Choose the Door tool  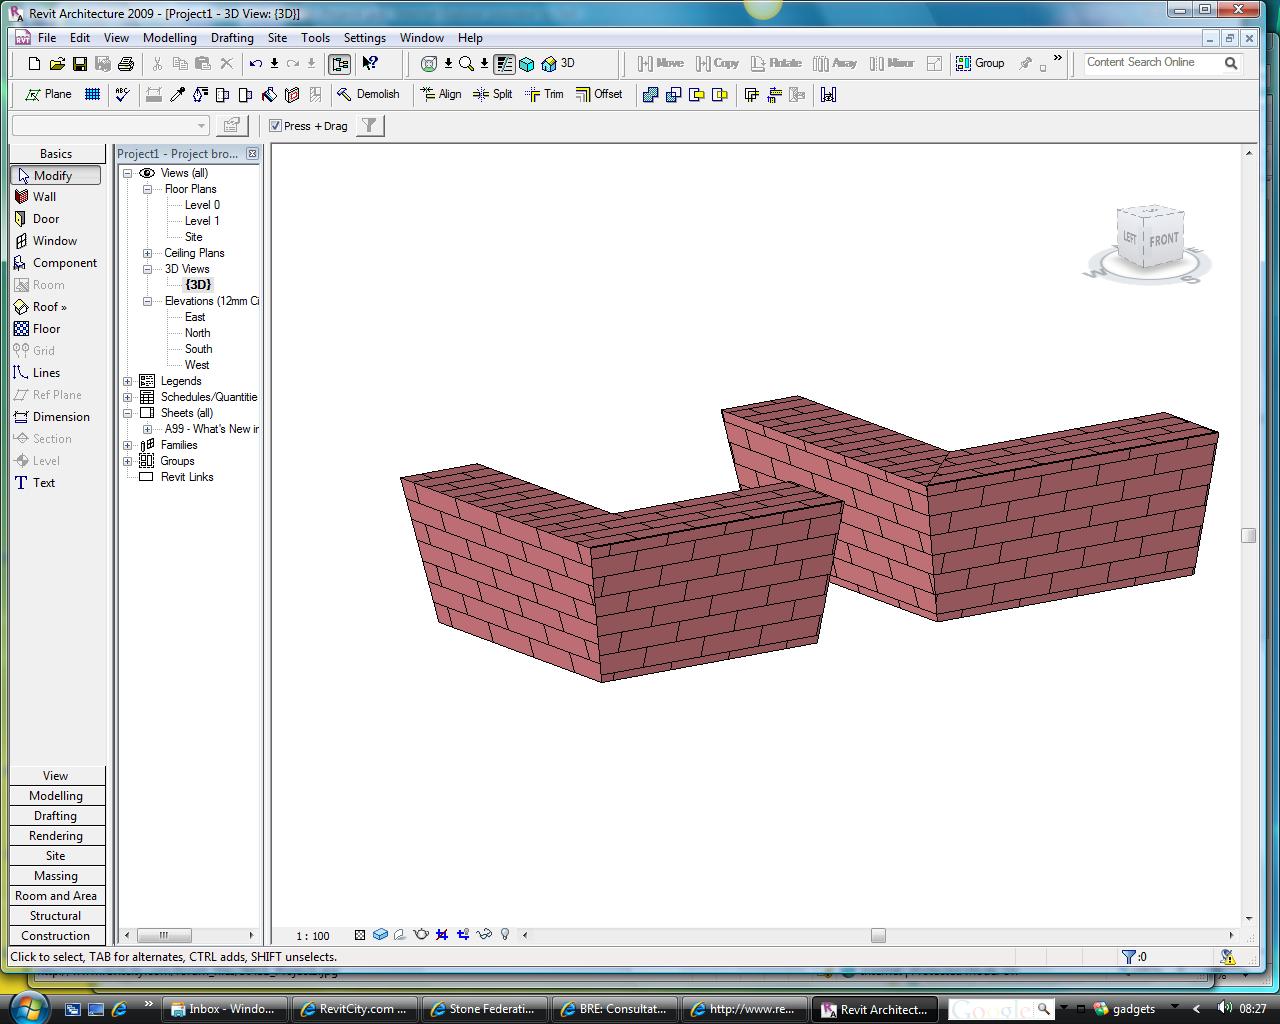(46, 219)
